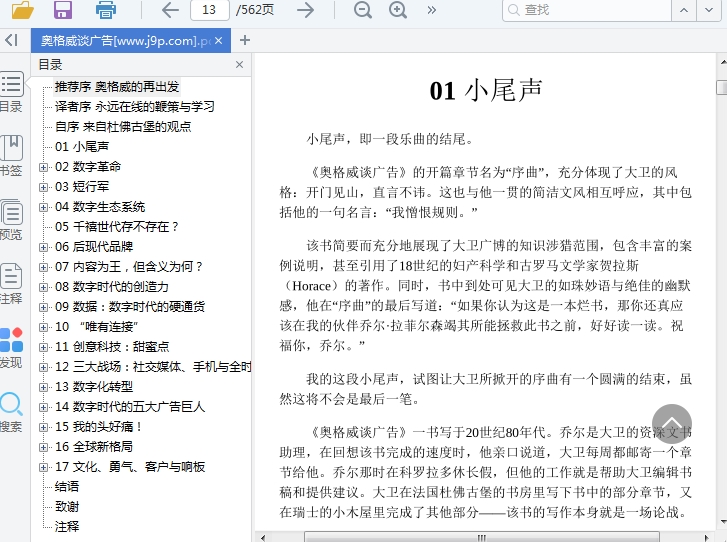The width and height of the screenshot is (727, 542).
Task: Expand chapter 07 内容为王
Action: 43,267
